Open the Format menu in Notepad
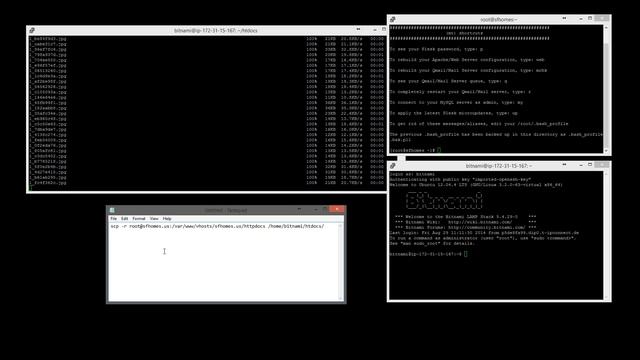 [x=139, y=219]
